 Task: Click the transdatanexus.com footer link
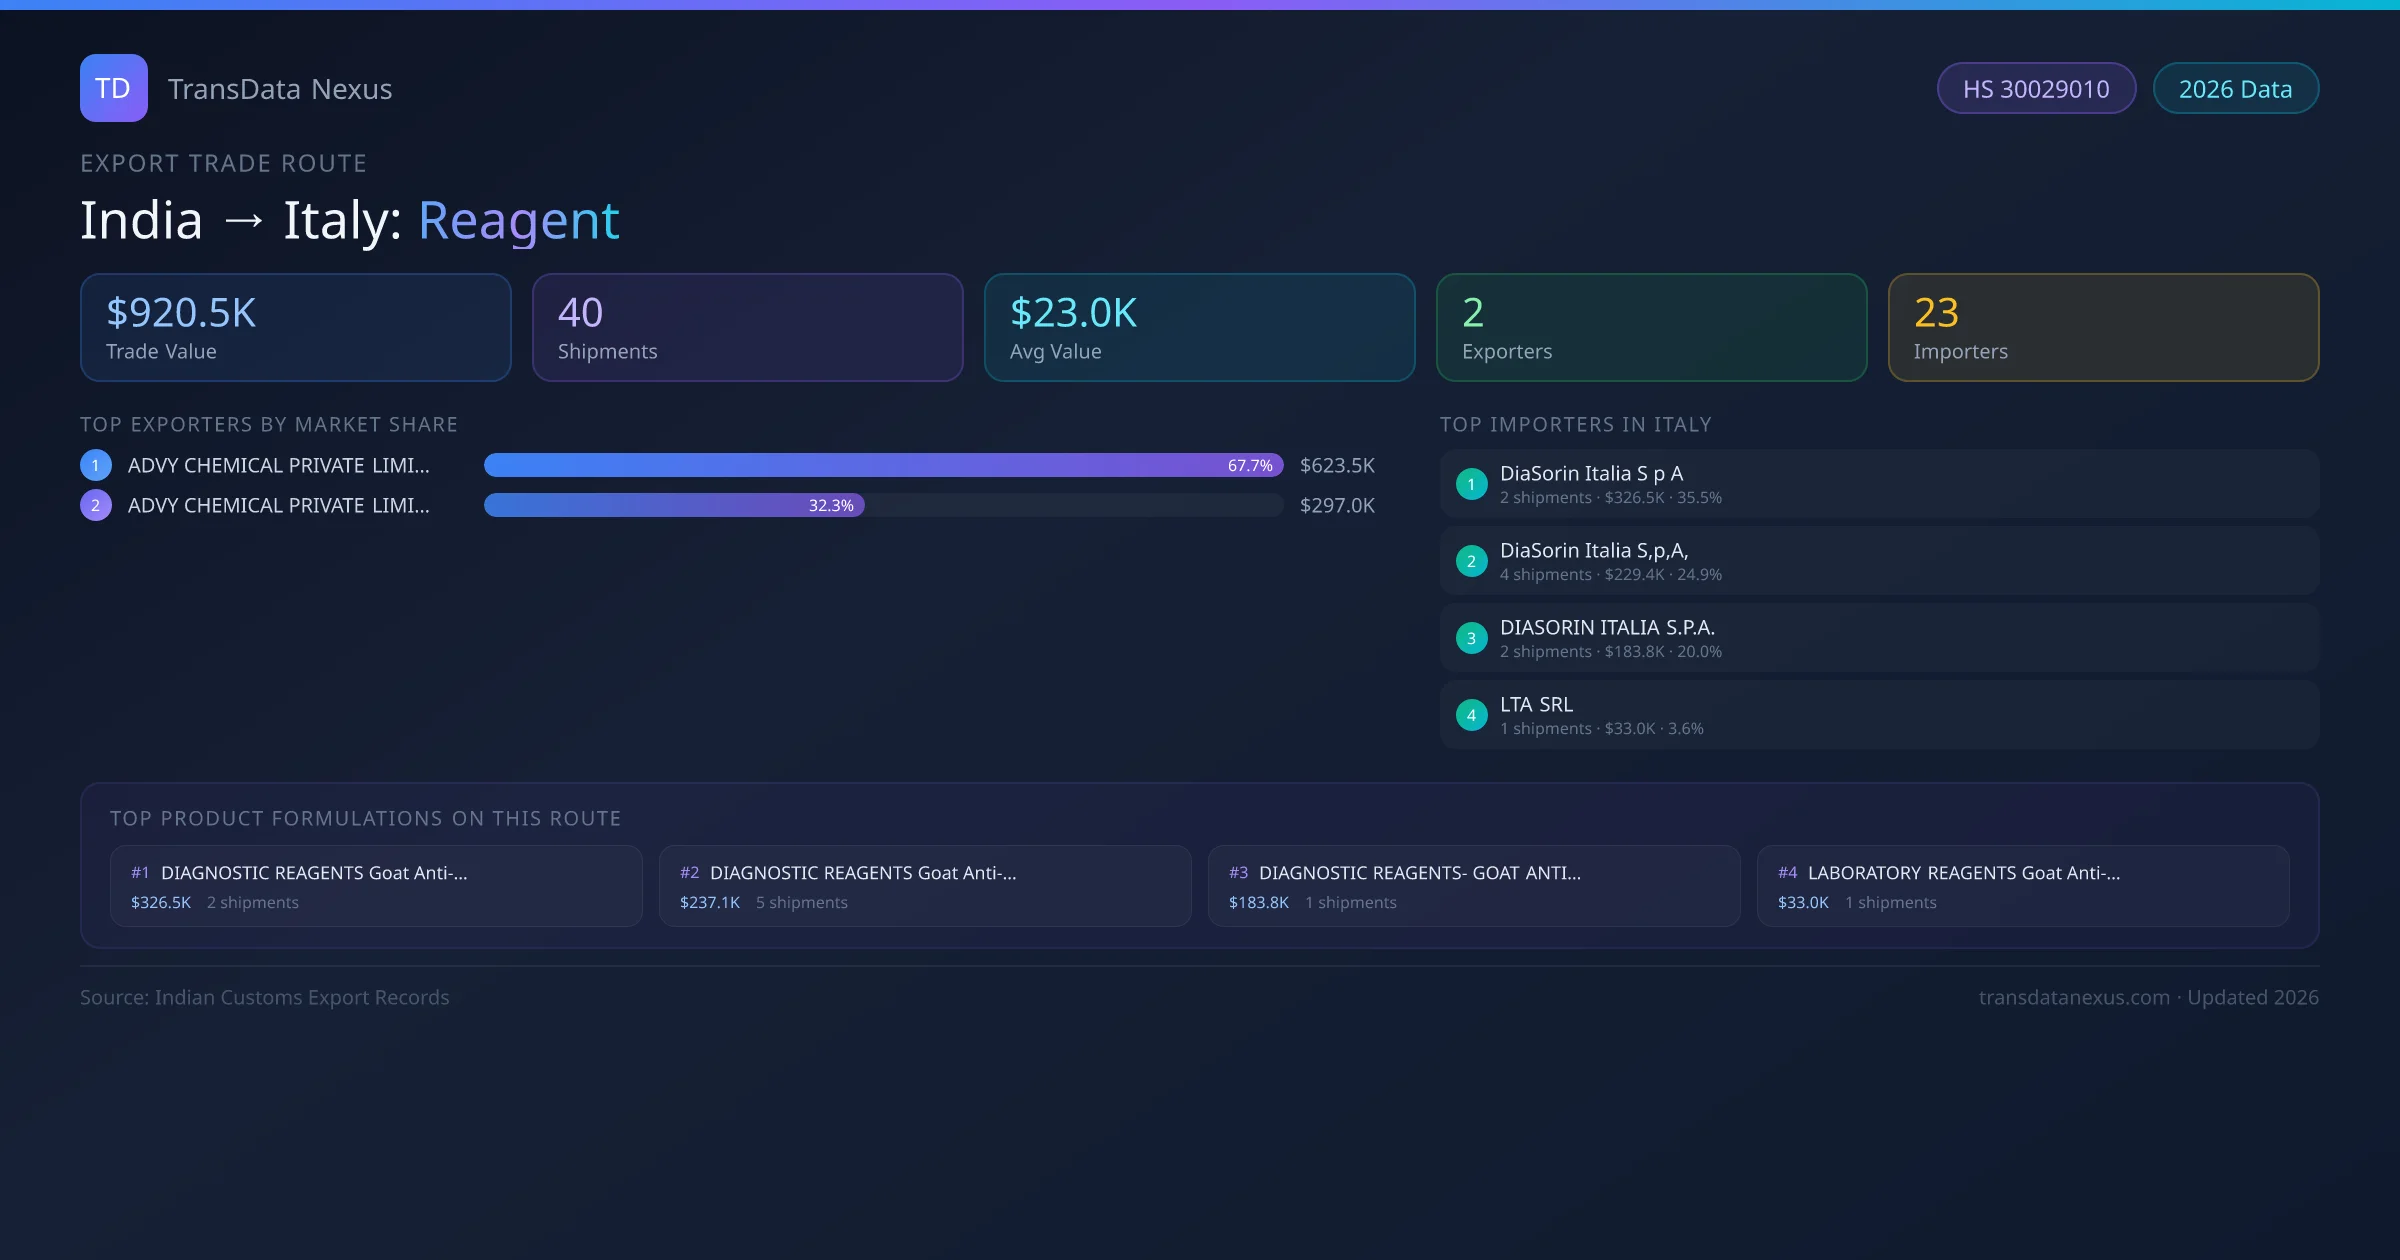(x=2074, y=997)
